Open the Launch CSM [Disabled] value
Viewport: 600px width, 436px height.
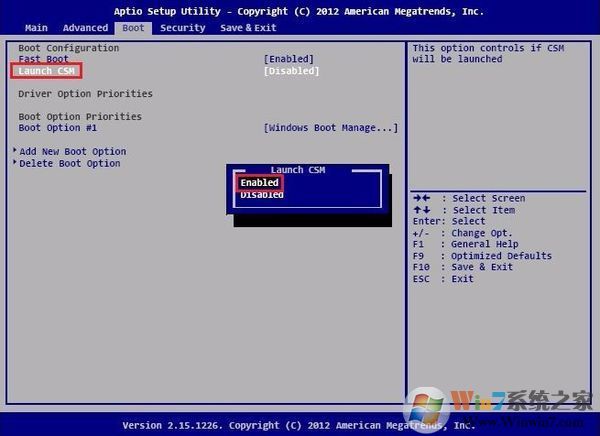[x=291, y=71]
